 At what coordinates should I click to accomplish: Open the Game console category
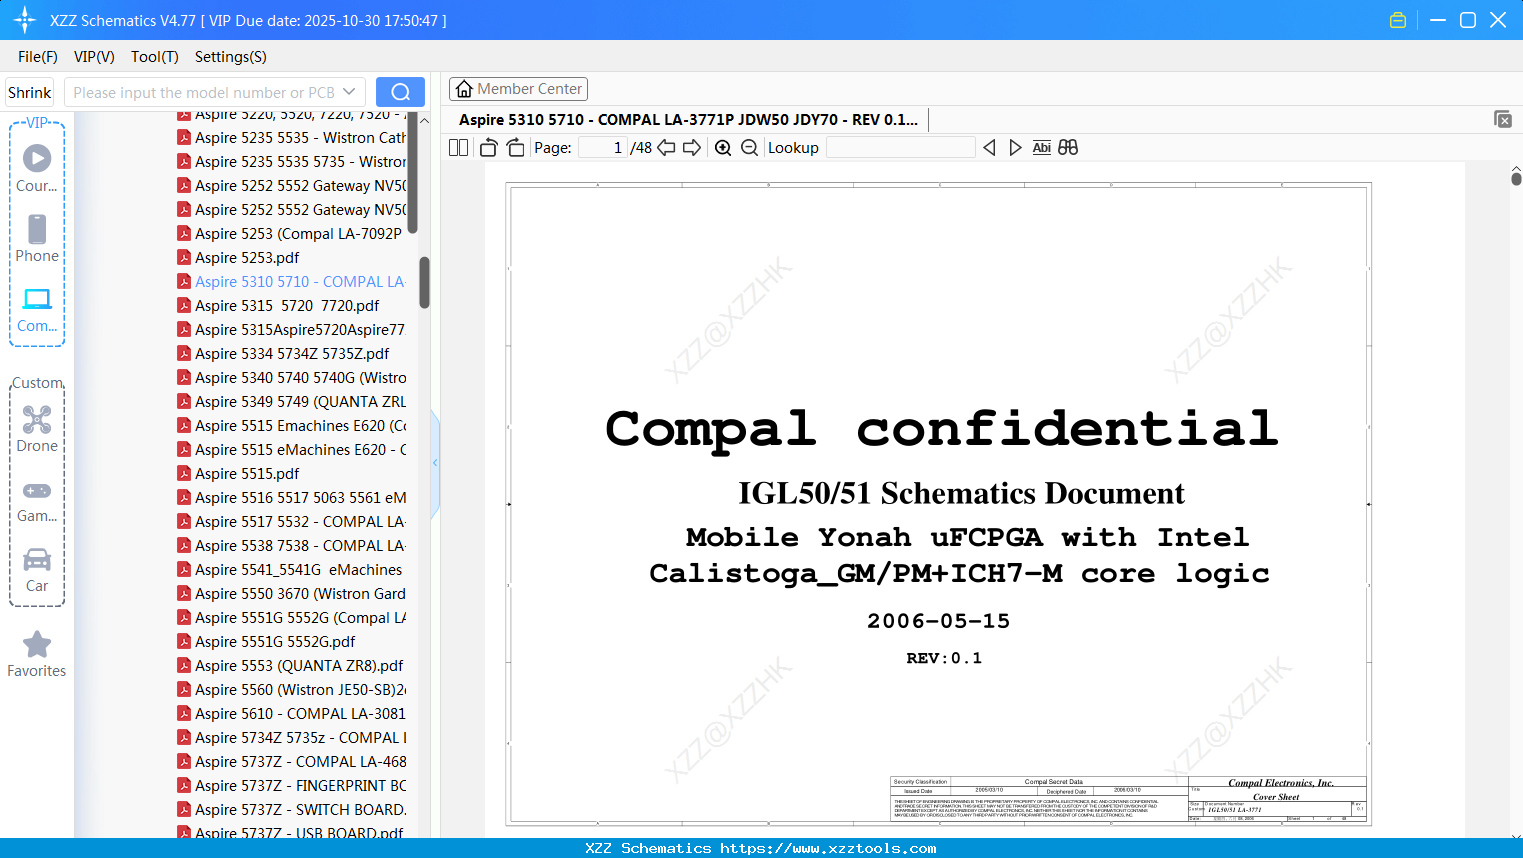pos(37,501)
